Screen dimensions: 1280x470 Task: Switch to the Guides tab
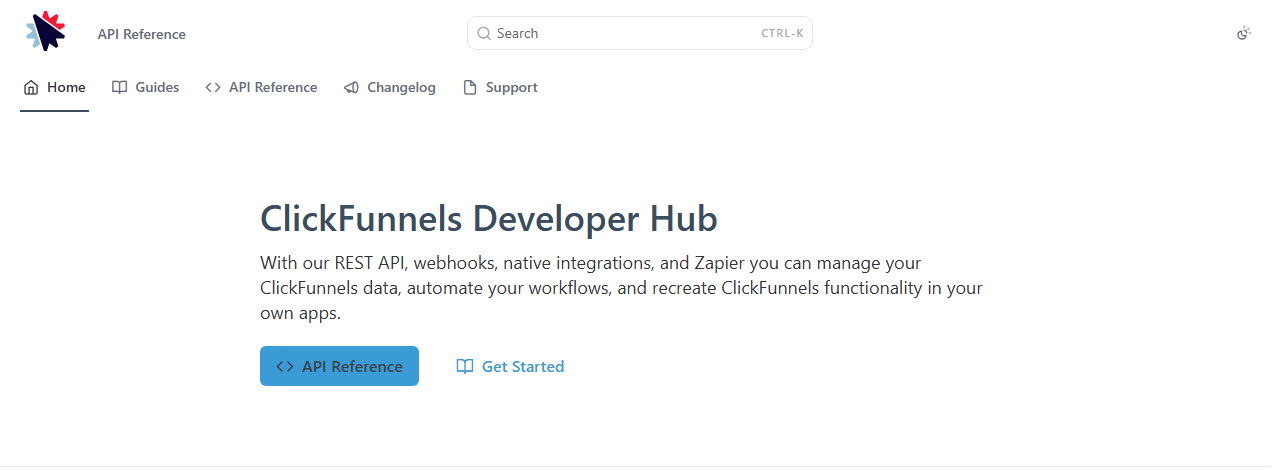tap(145, 88)
